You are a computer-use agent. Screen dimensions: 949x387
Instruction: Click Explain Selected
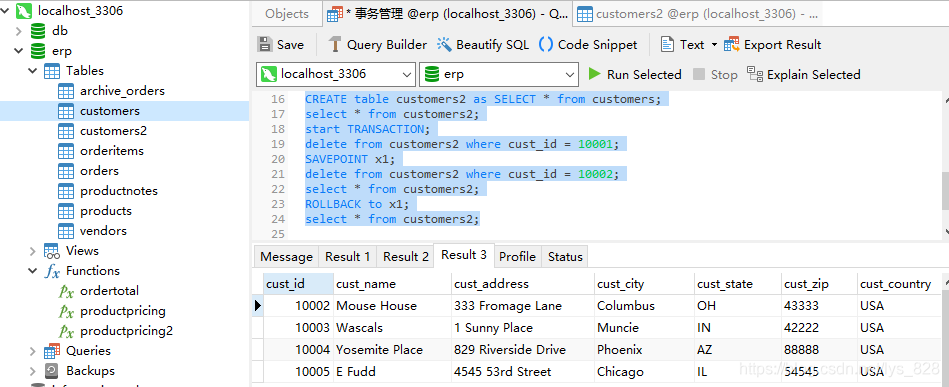(x=804, y=74)
